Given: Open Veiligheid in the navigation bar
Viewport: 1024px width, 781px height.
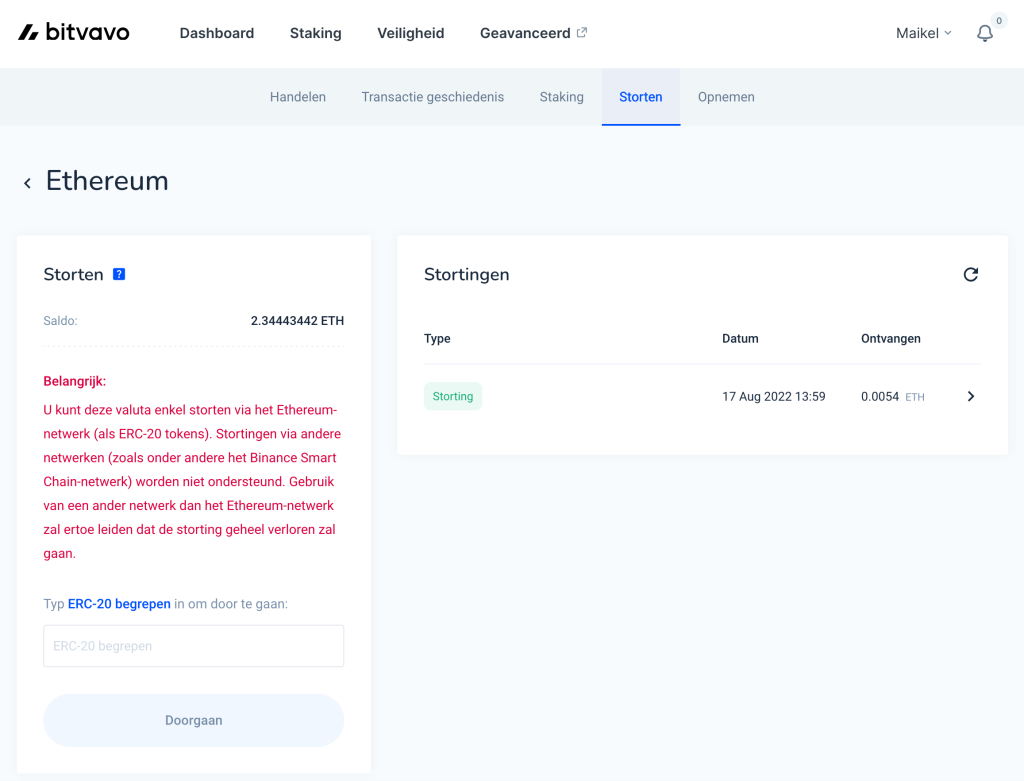Looking at the screenshot, I should pos(410,32).
